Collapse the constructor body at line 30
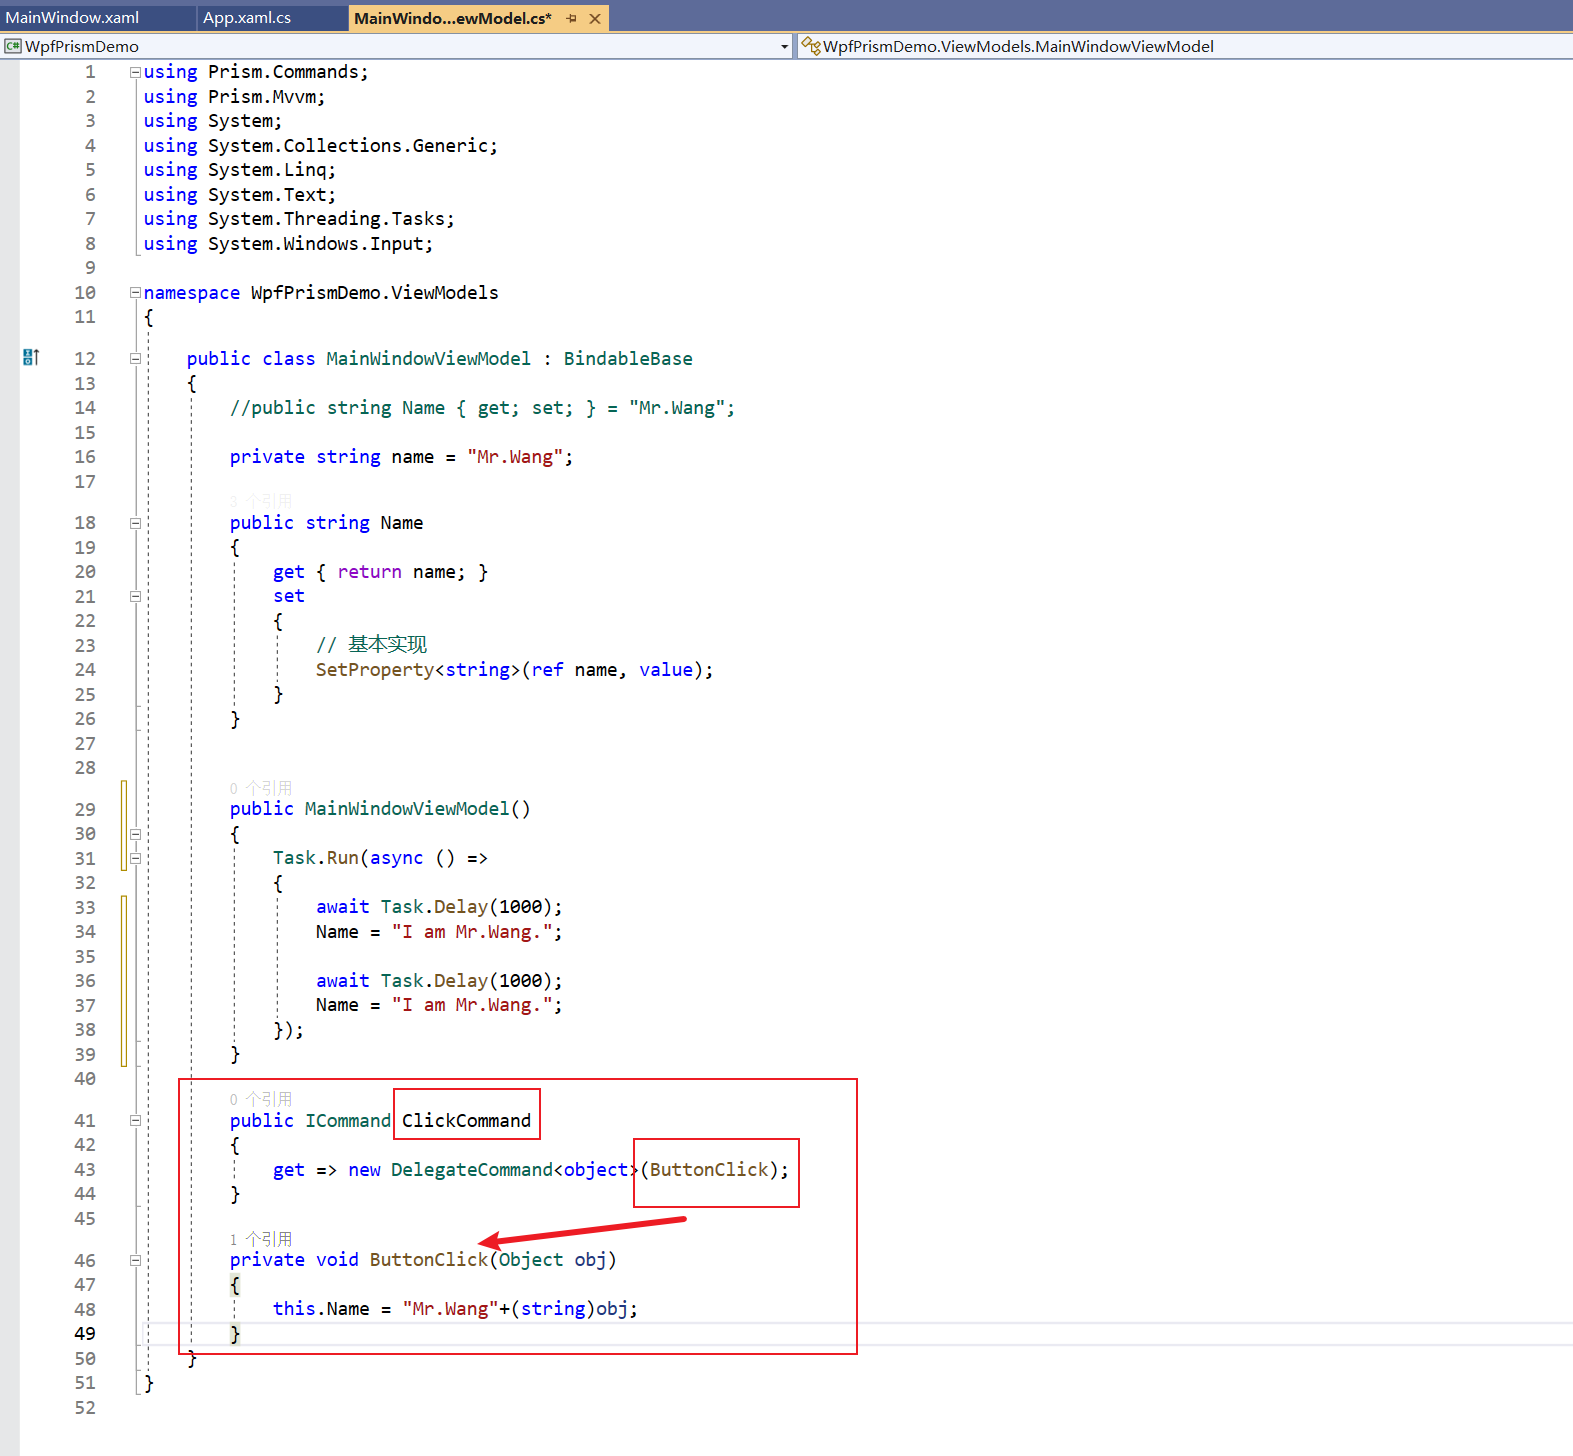The width and height of the screenshot is (1573, 1456). click(x=135, y=834)
